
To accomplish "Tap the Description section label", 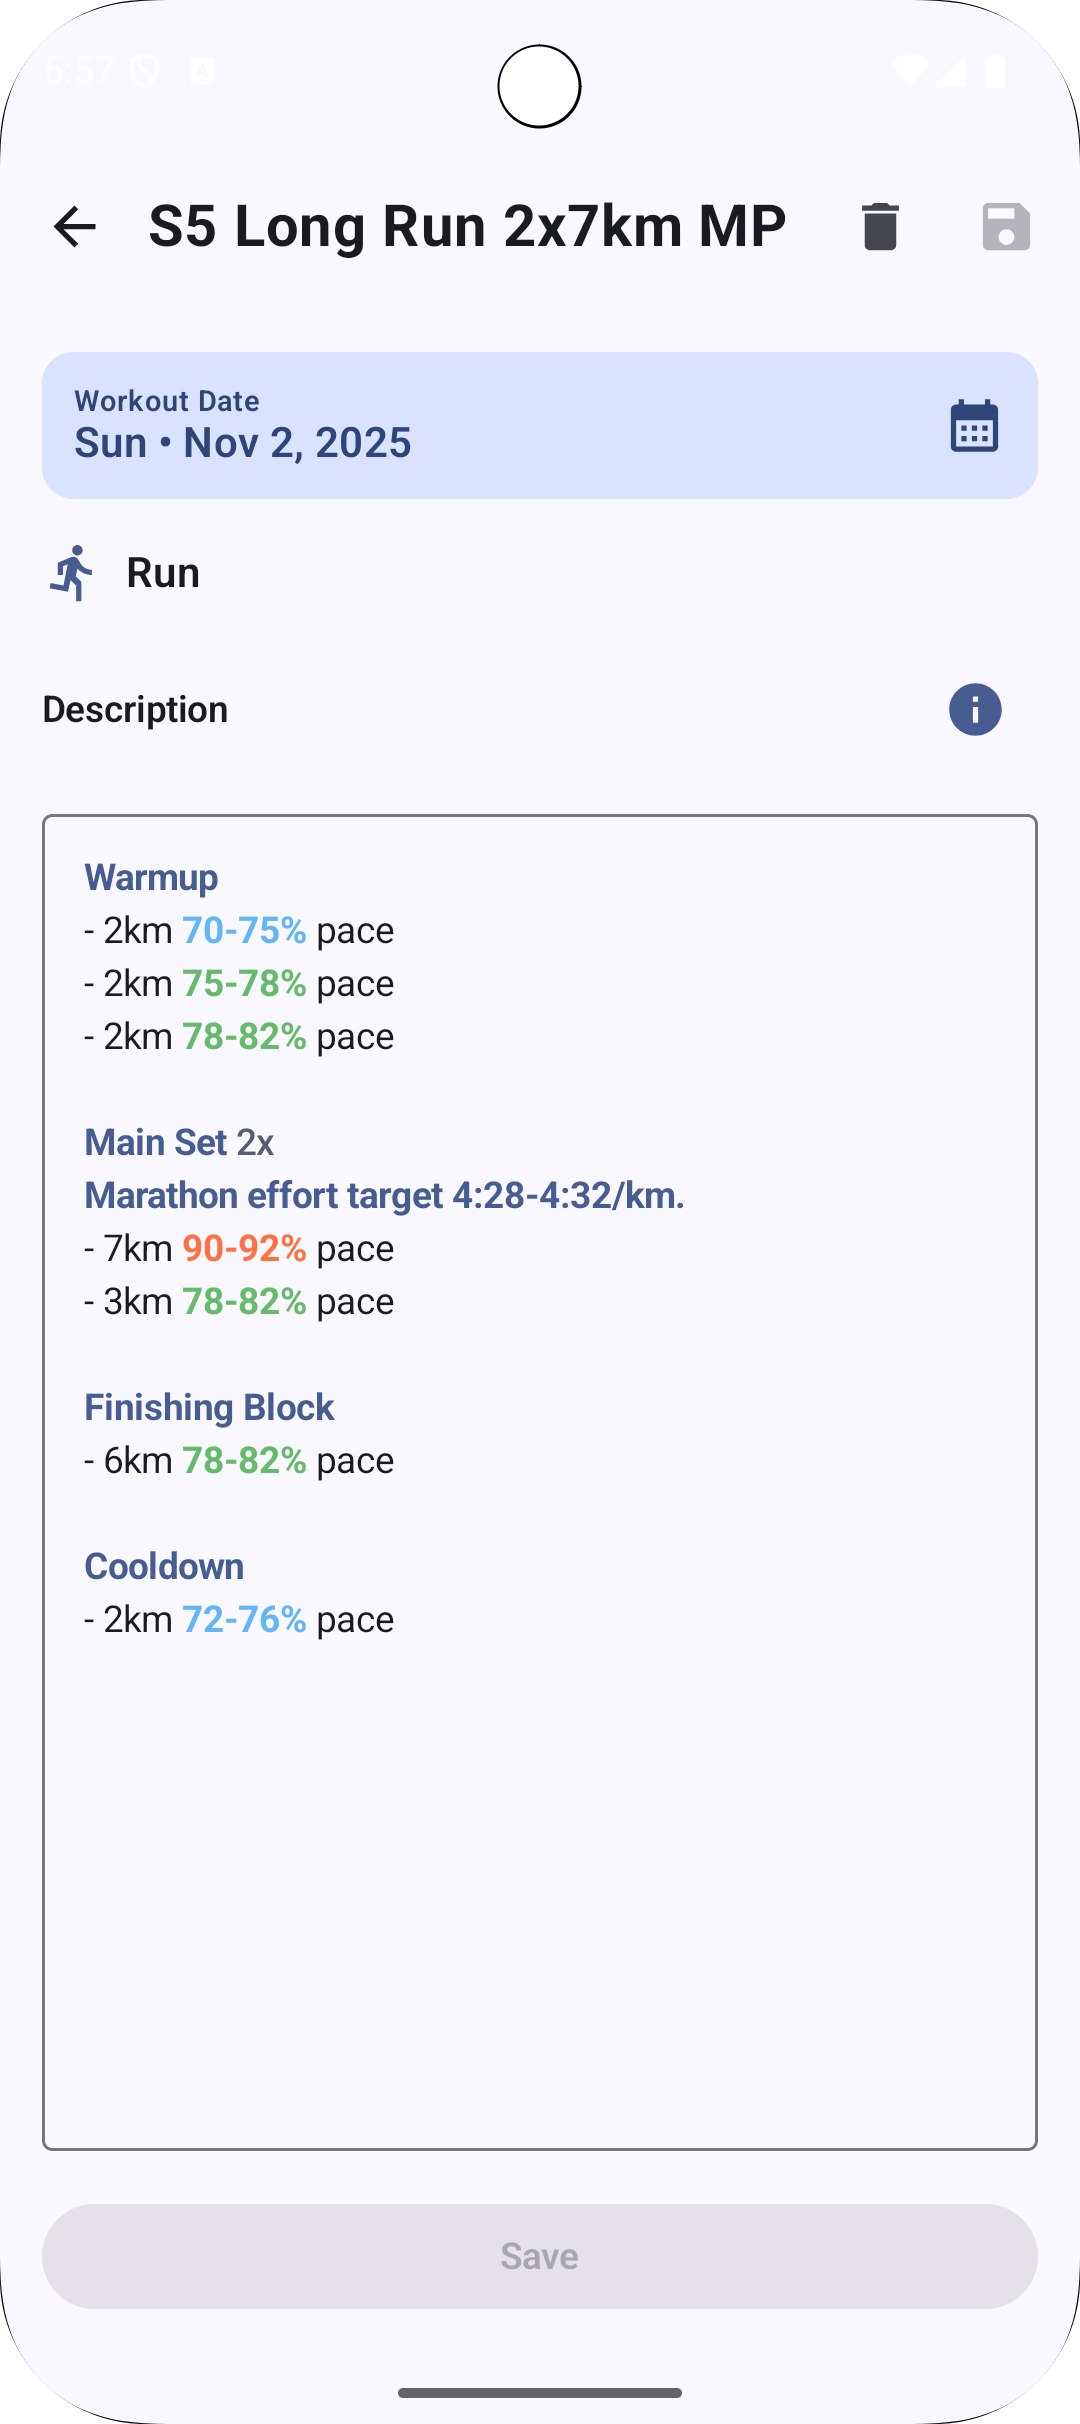I will (135, 710).
